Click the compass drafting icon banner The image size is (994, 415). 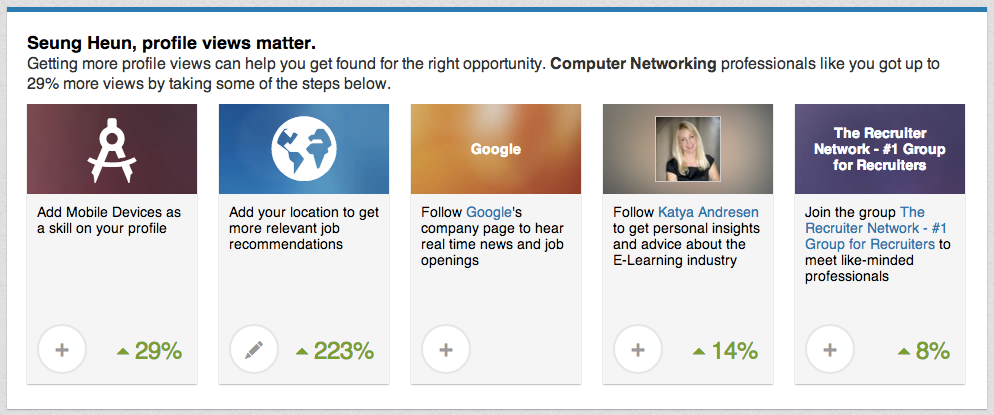pyautogui.click(x=112, y=149)
